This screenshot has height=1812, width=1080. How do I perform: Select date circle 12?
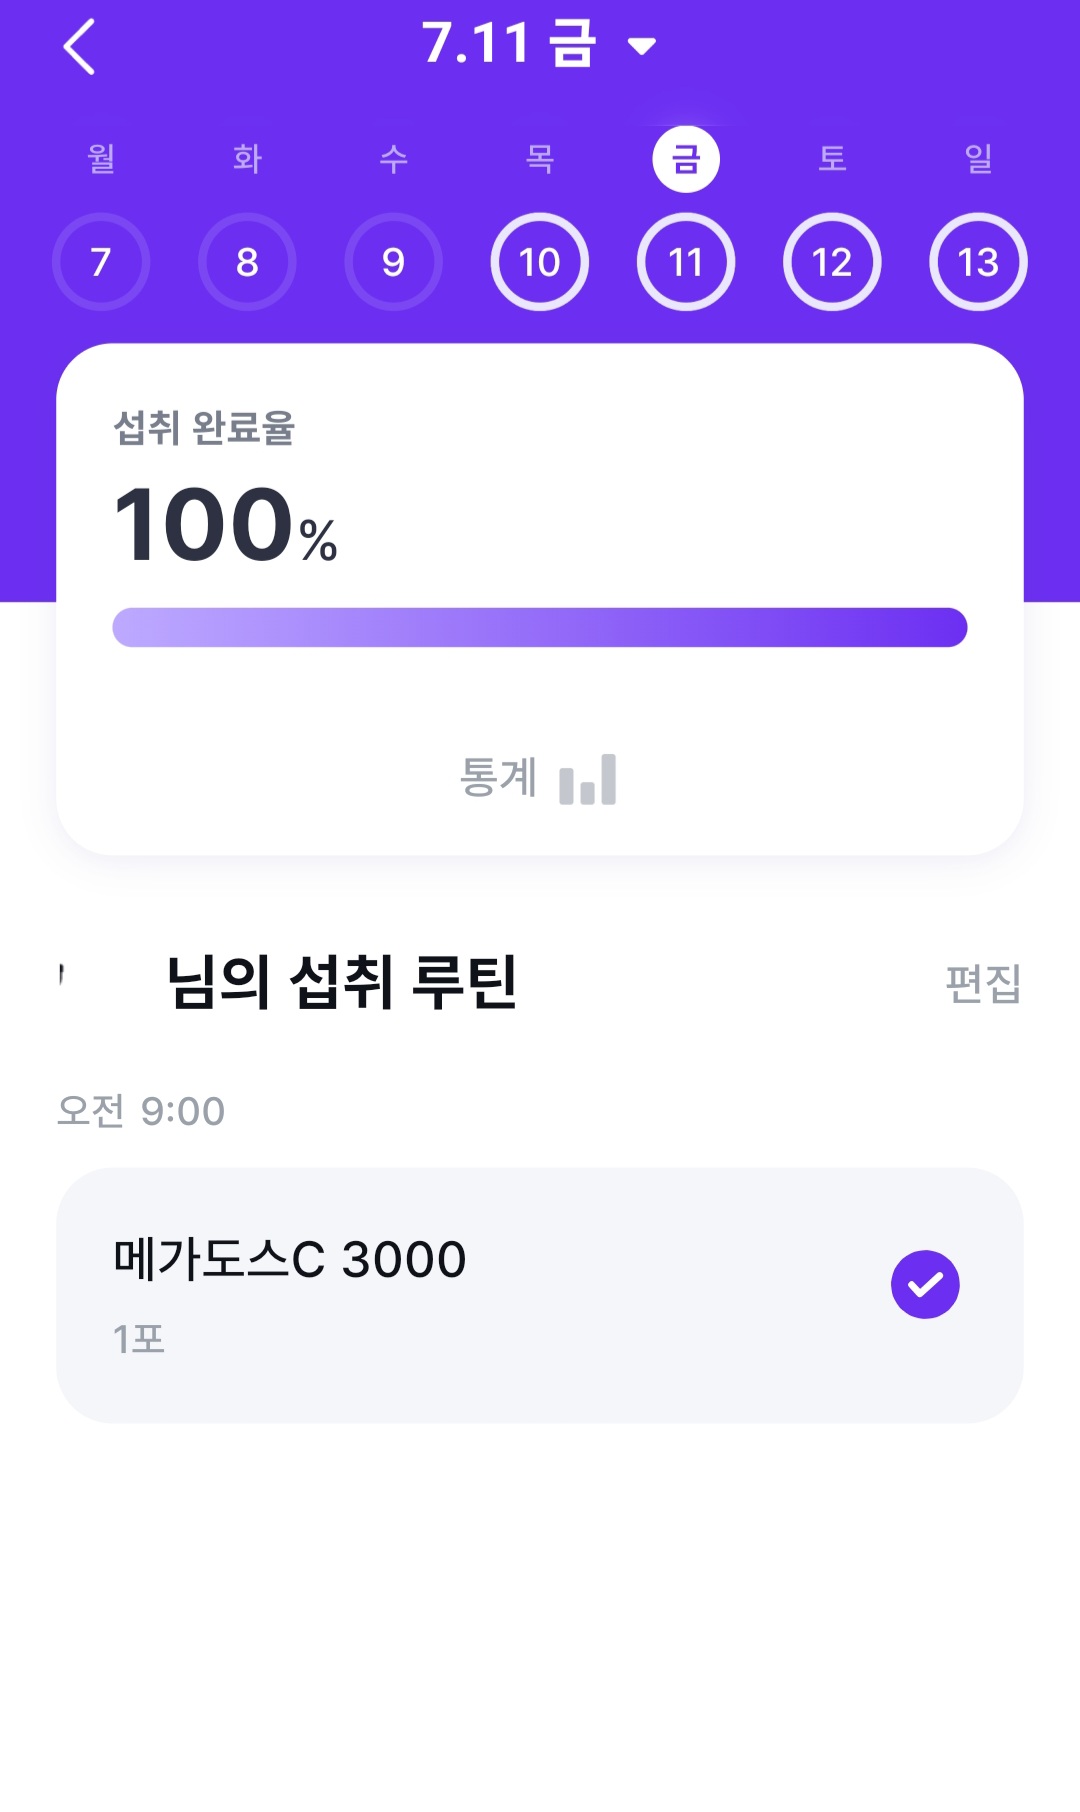(x=832, y=262)
